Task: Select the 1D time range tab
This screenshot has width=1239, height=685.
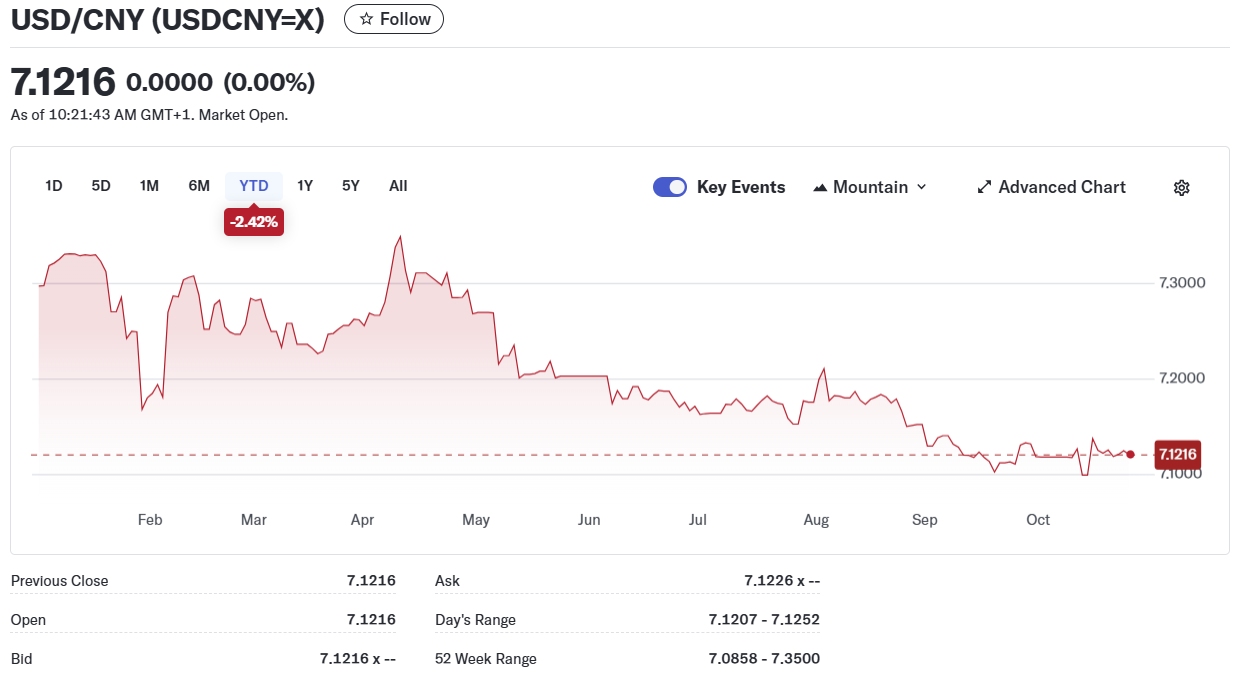Action: click(54, 186)
